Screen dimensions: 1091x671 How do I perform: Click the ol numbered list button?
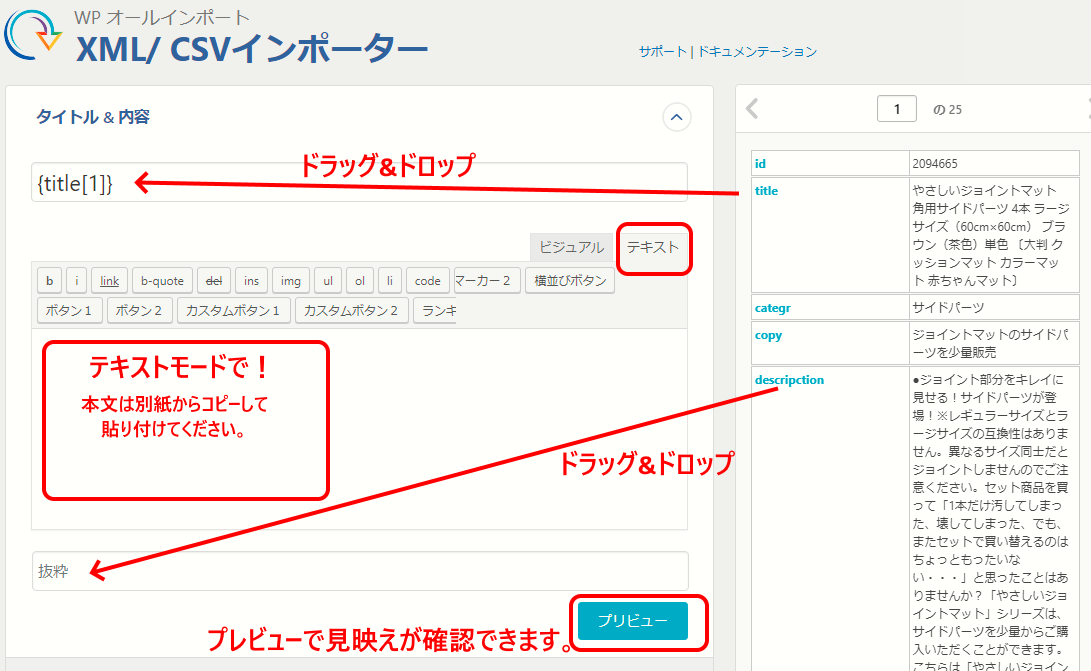pyautogui.click(x=359, y=281)
